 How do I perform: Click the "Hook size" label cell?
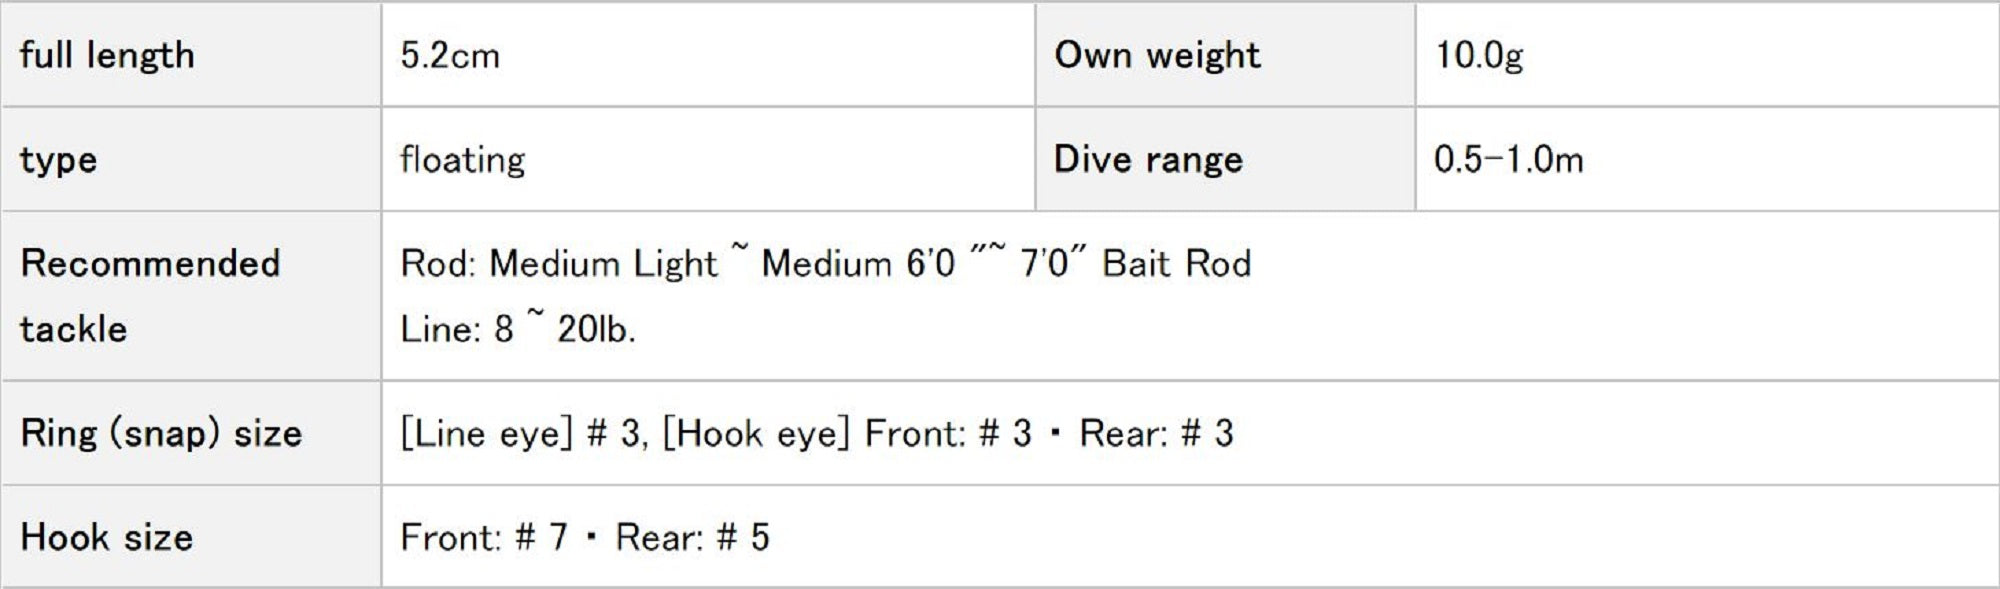[106, 538]
